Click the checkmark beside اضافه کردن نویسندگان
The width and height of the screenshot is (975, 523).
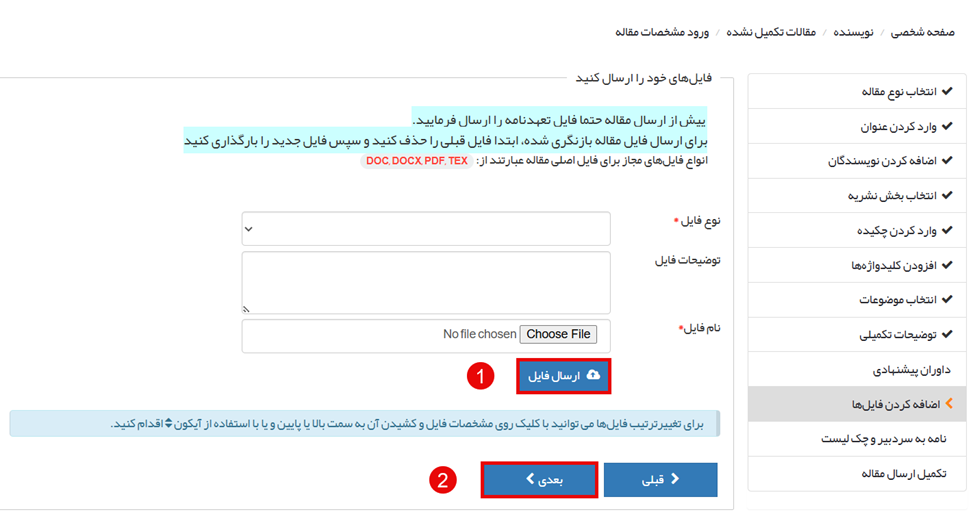tap(947, 161)
